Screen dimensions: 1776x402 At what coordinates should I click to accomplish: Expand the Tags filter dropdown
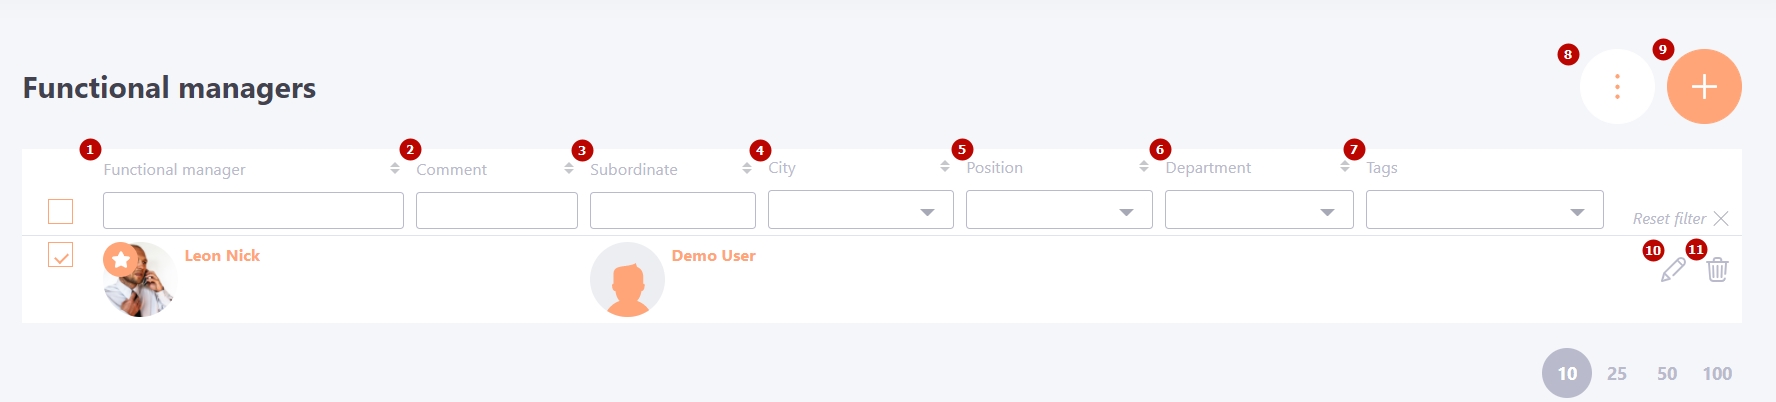pos(1485,210)
